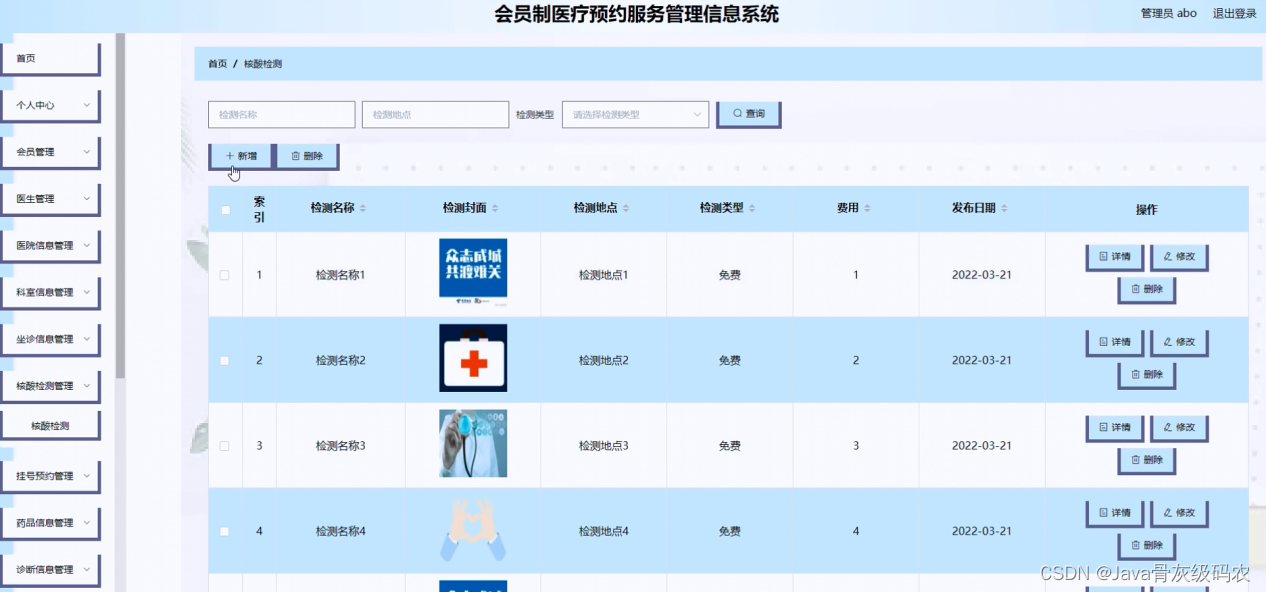The width and height of the screenshot is (1266, 592).
Task: Expand 药品信息管理 sidebar menu
Action: coord(50,523)
